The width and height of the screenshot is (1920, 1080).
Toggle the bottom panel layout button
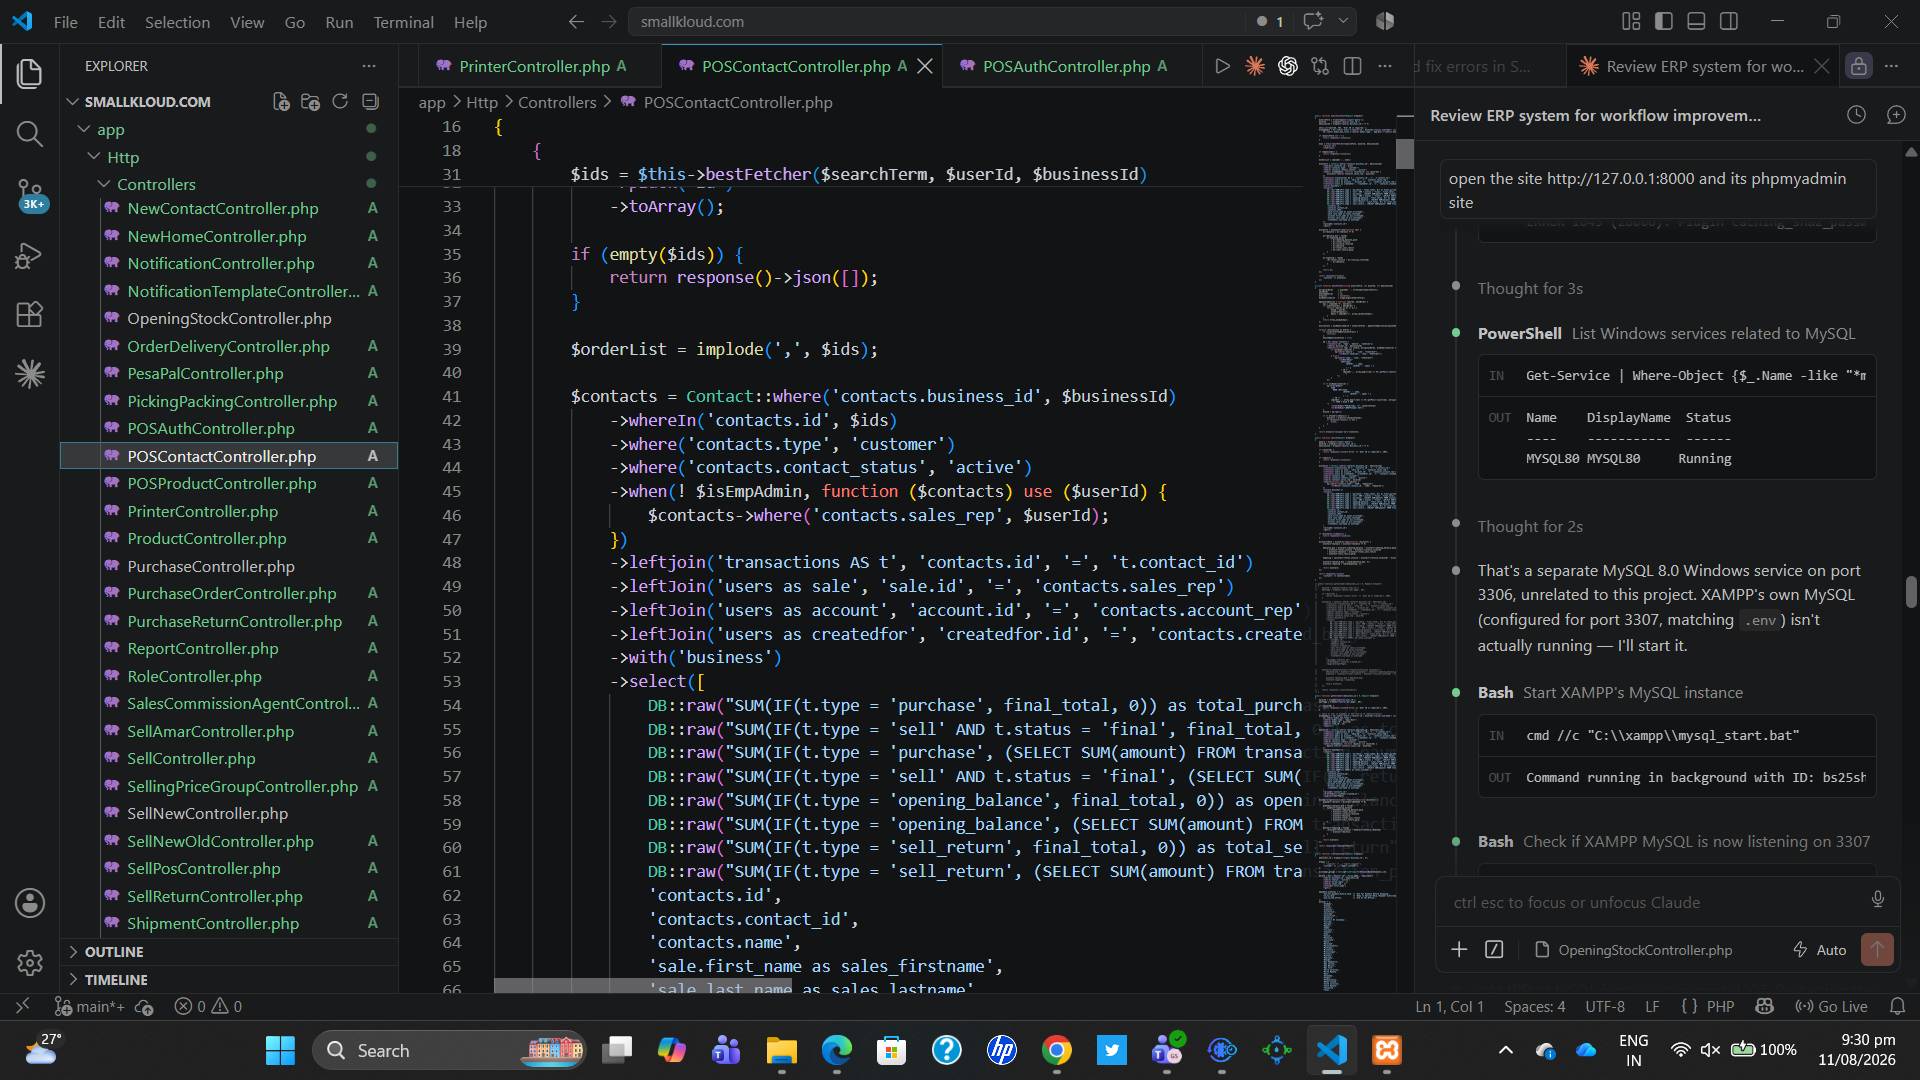[x=1696, y=21]
